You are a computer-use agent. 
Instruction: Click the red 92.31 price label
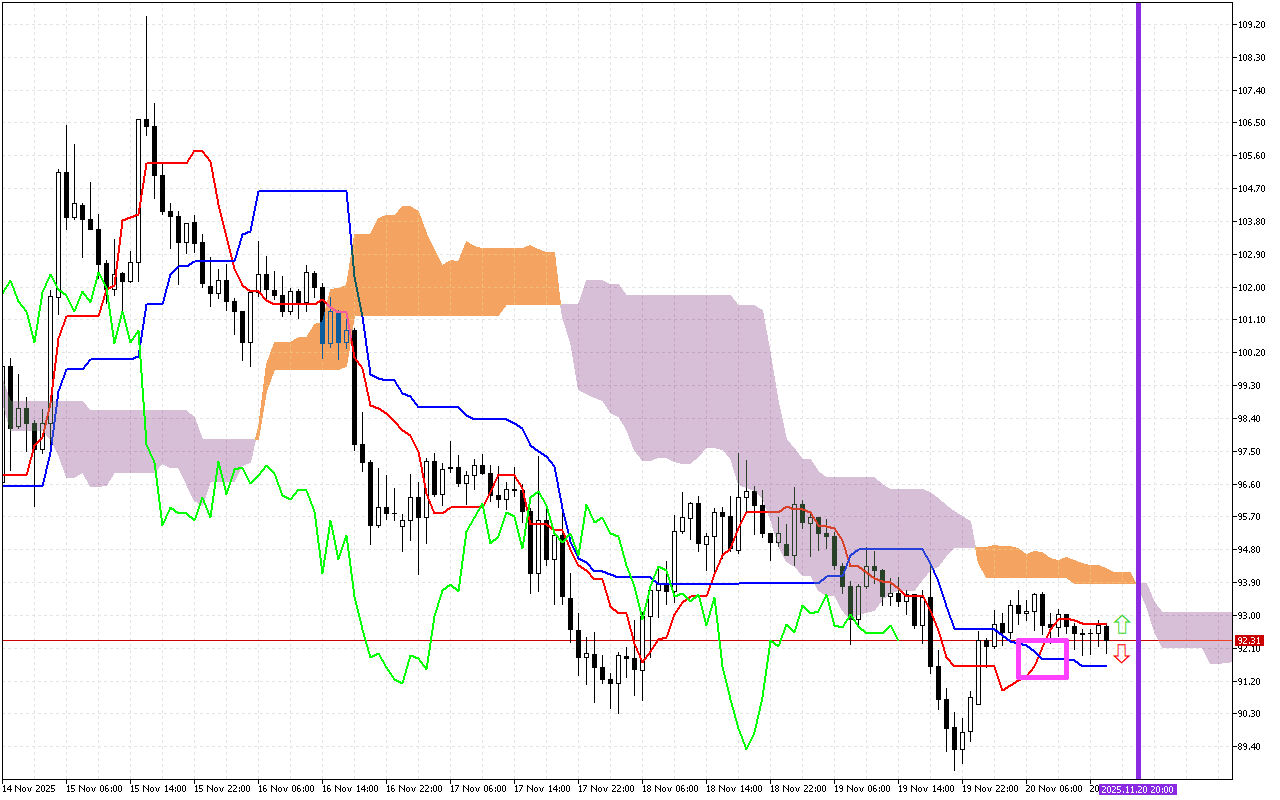click(1249, 641)
